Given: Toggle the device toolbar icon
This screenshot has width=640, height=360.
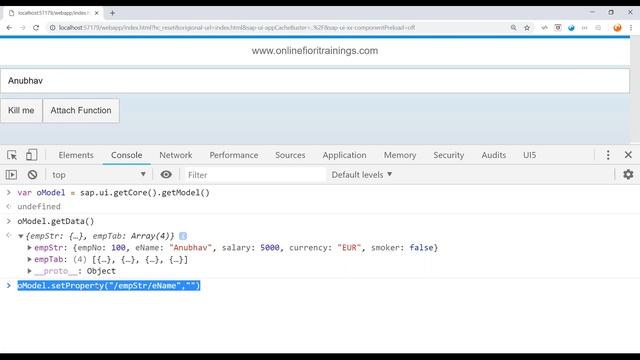Looking at the screenshot, I should coord(31,155).
